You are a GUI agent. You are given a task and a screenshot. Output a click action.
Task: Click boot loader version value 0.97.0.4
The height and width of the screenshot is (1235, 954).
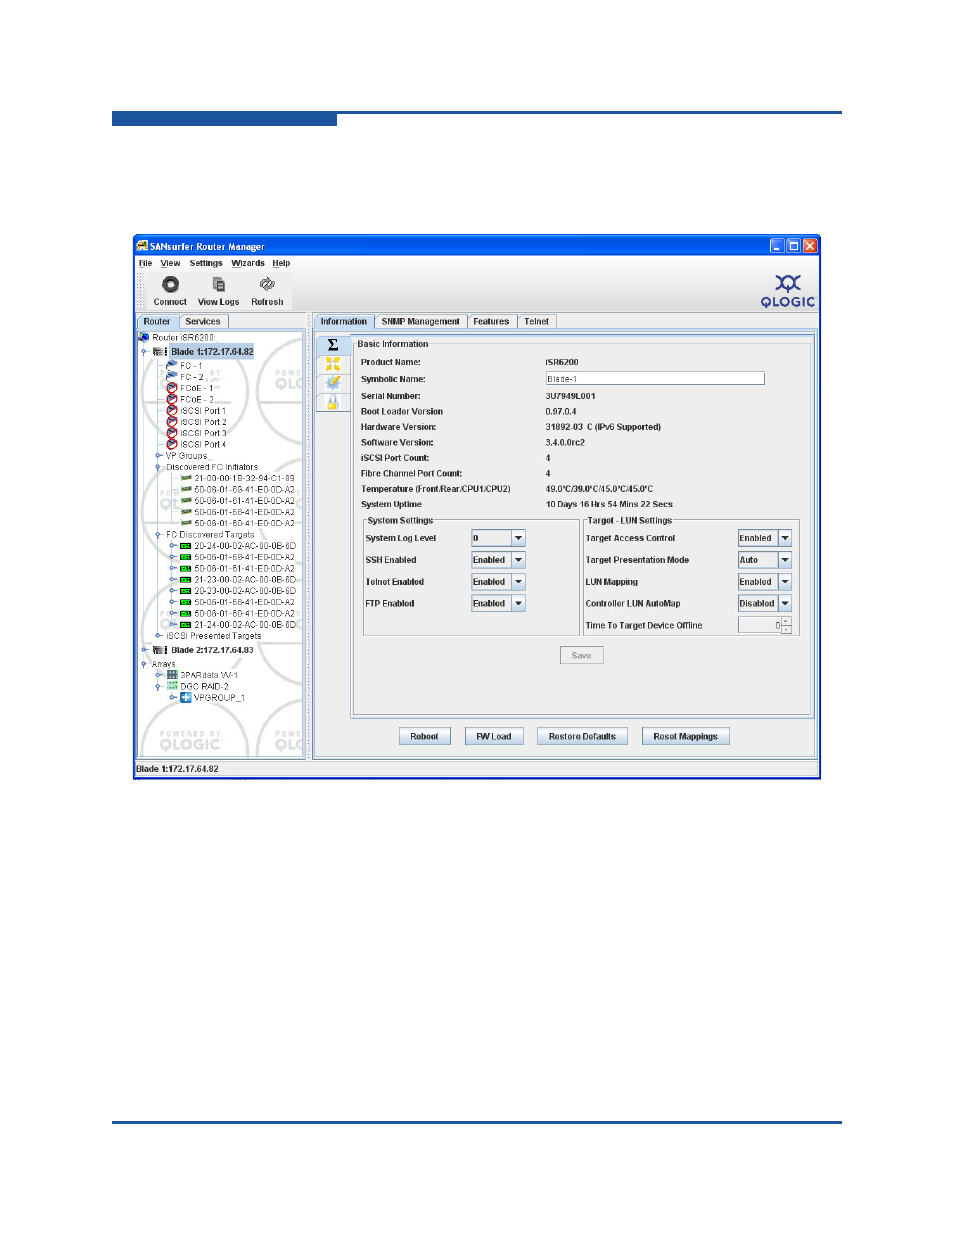[x=561, y=412]
